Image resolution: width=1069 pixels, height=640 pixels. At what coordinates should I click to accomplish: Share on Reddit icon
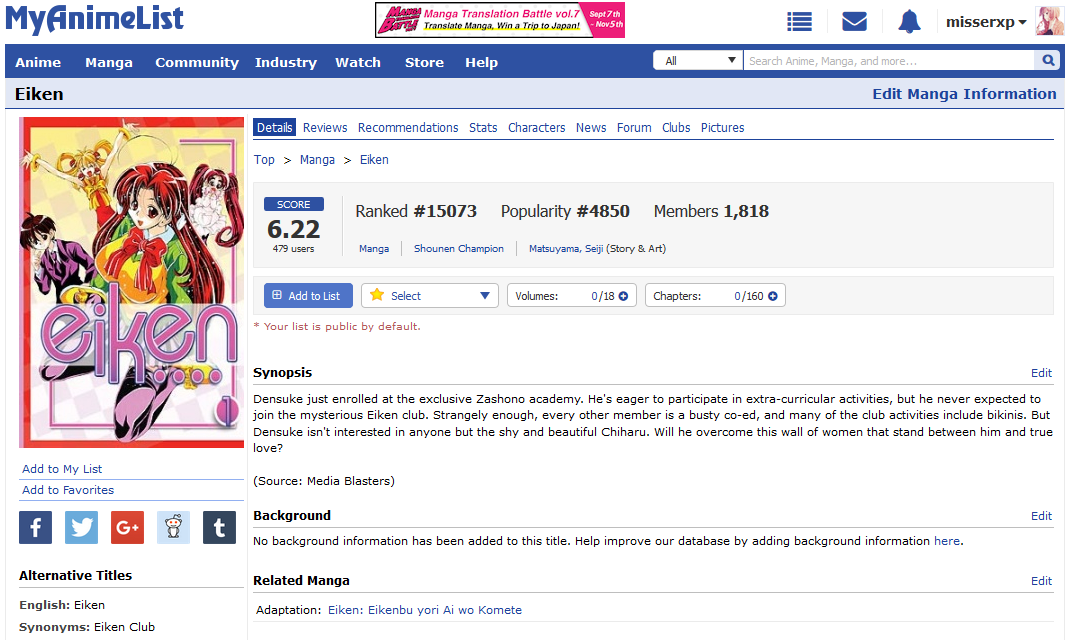pyautogui.click(x=173, y=528)
